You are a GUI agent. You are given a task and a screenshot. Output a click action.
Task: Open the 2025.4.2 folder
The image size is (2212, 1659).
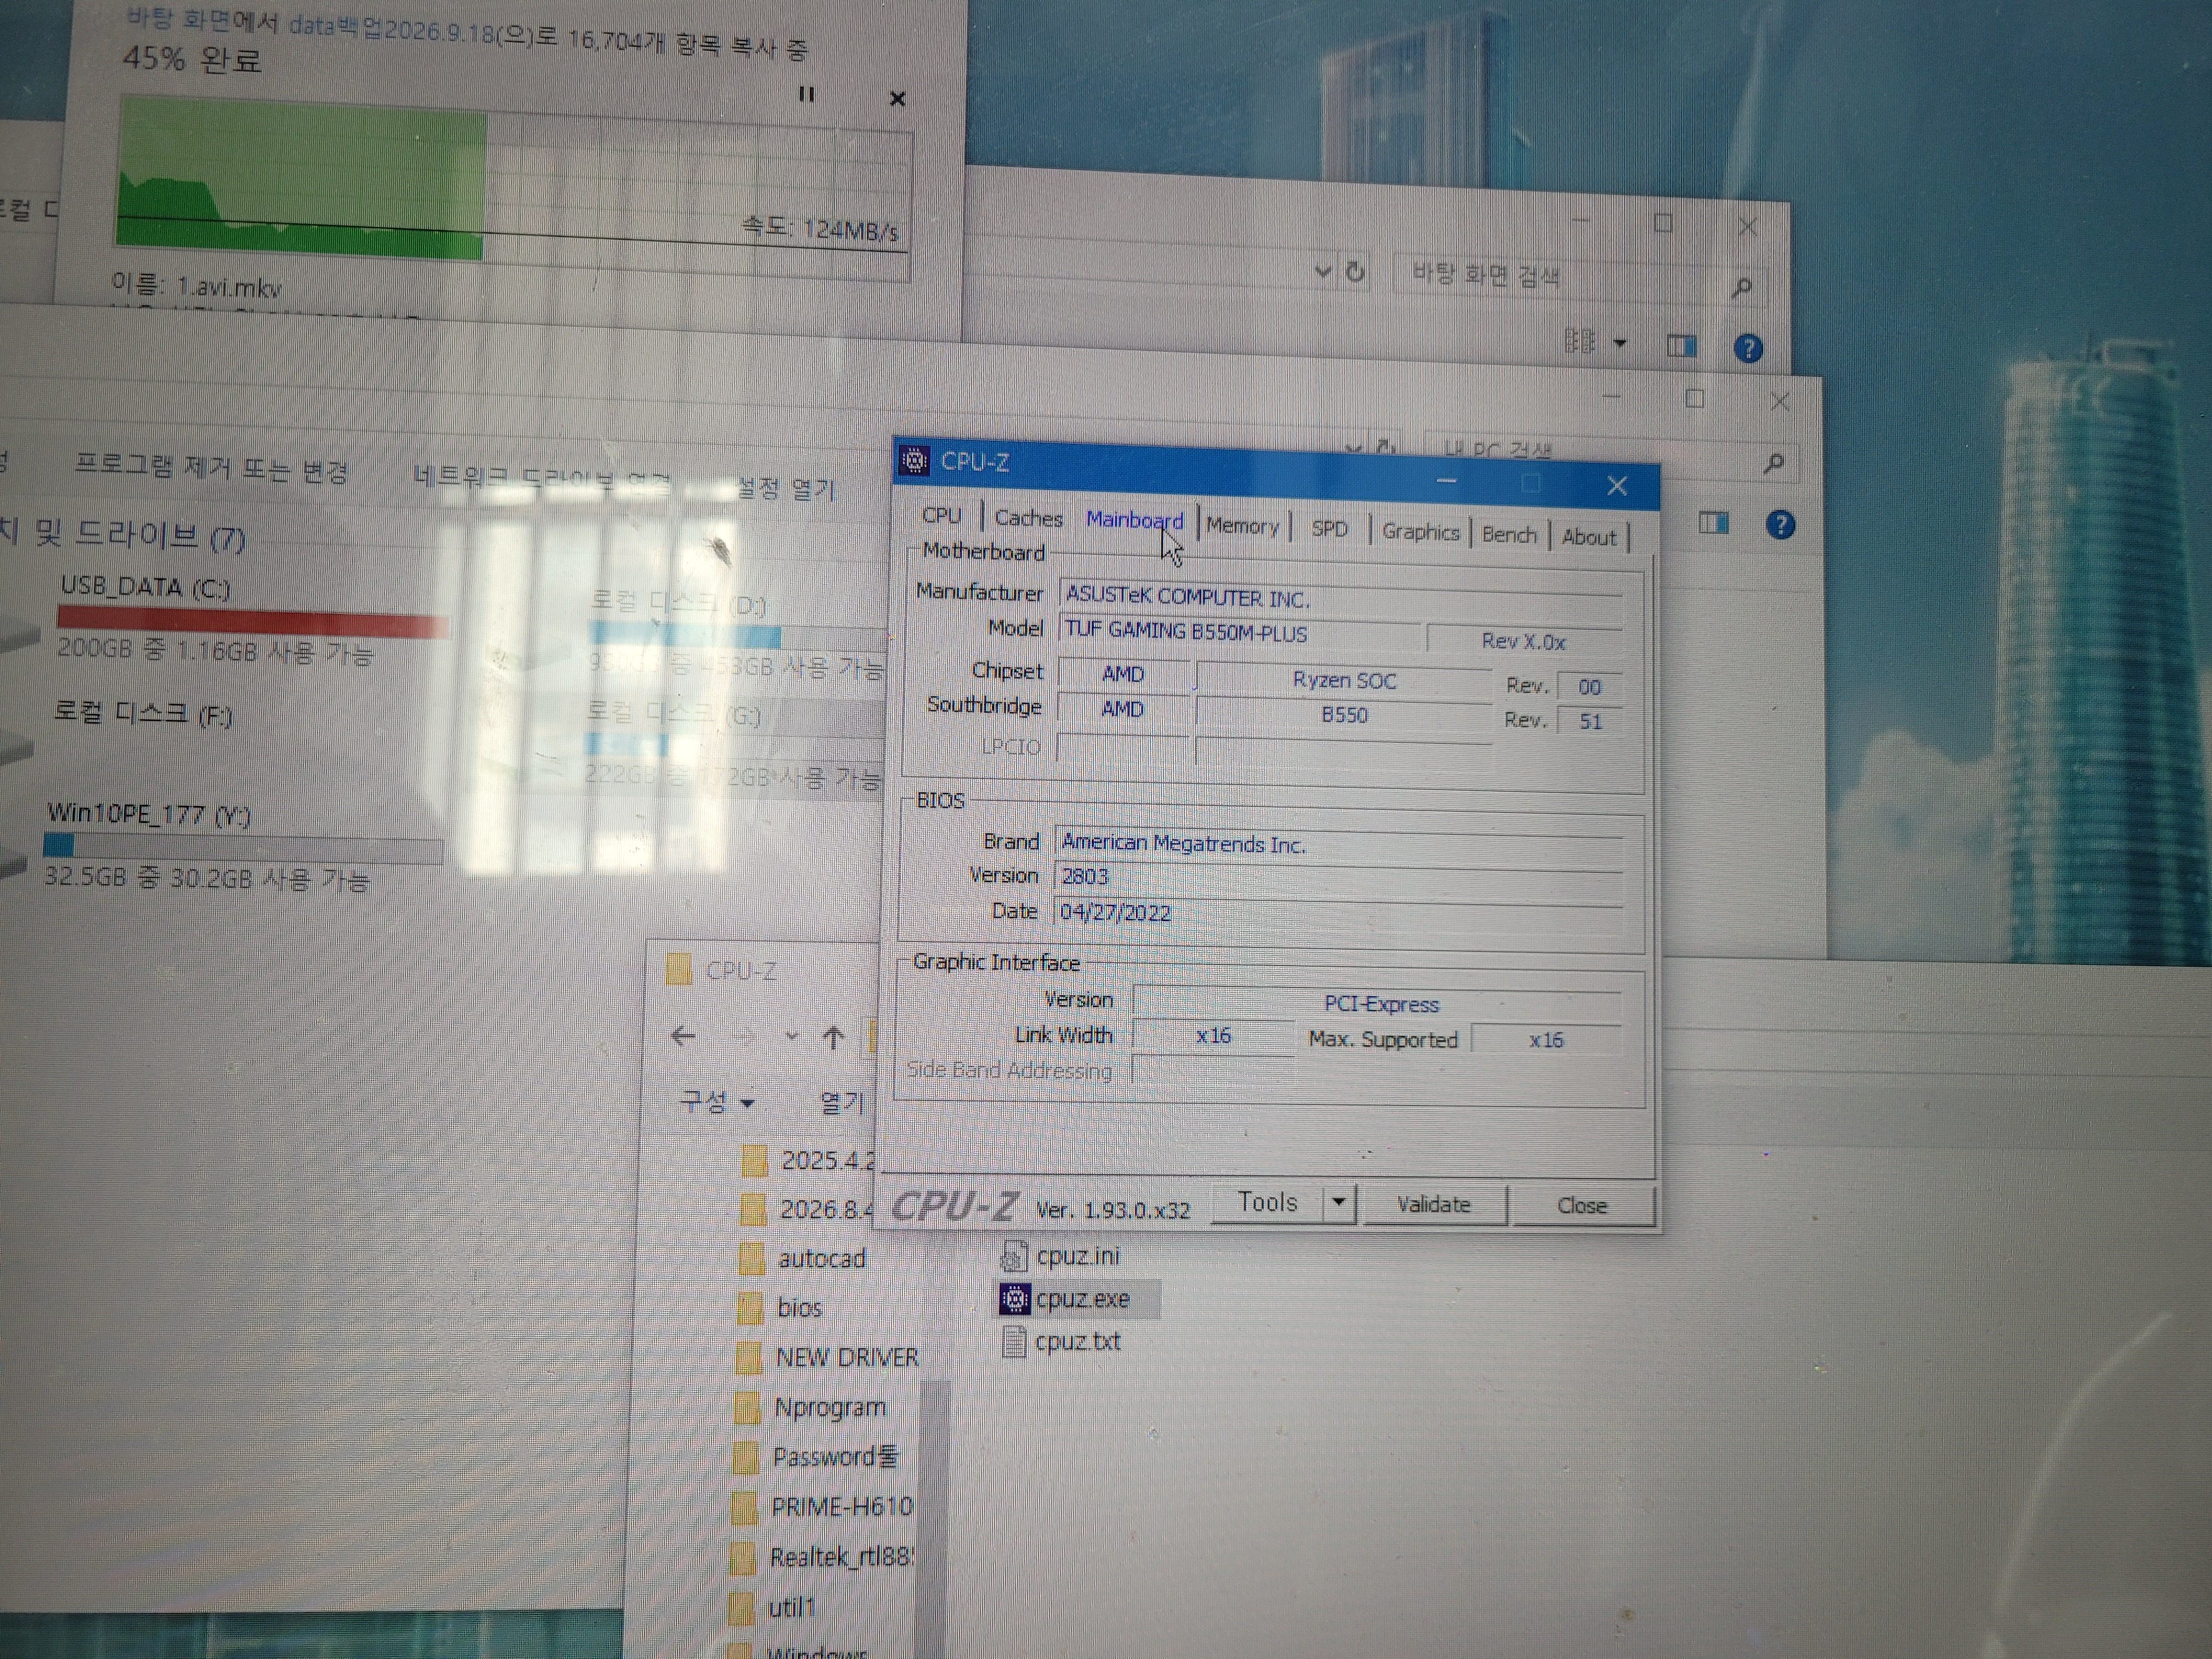(809, 1160)
